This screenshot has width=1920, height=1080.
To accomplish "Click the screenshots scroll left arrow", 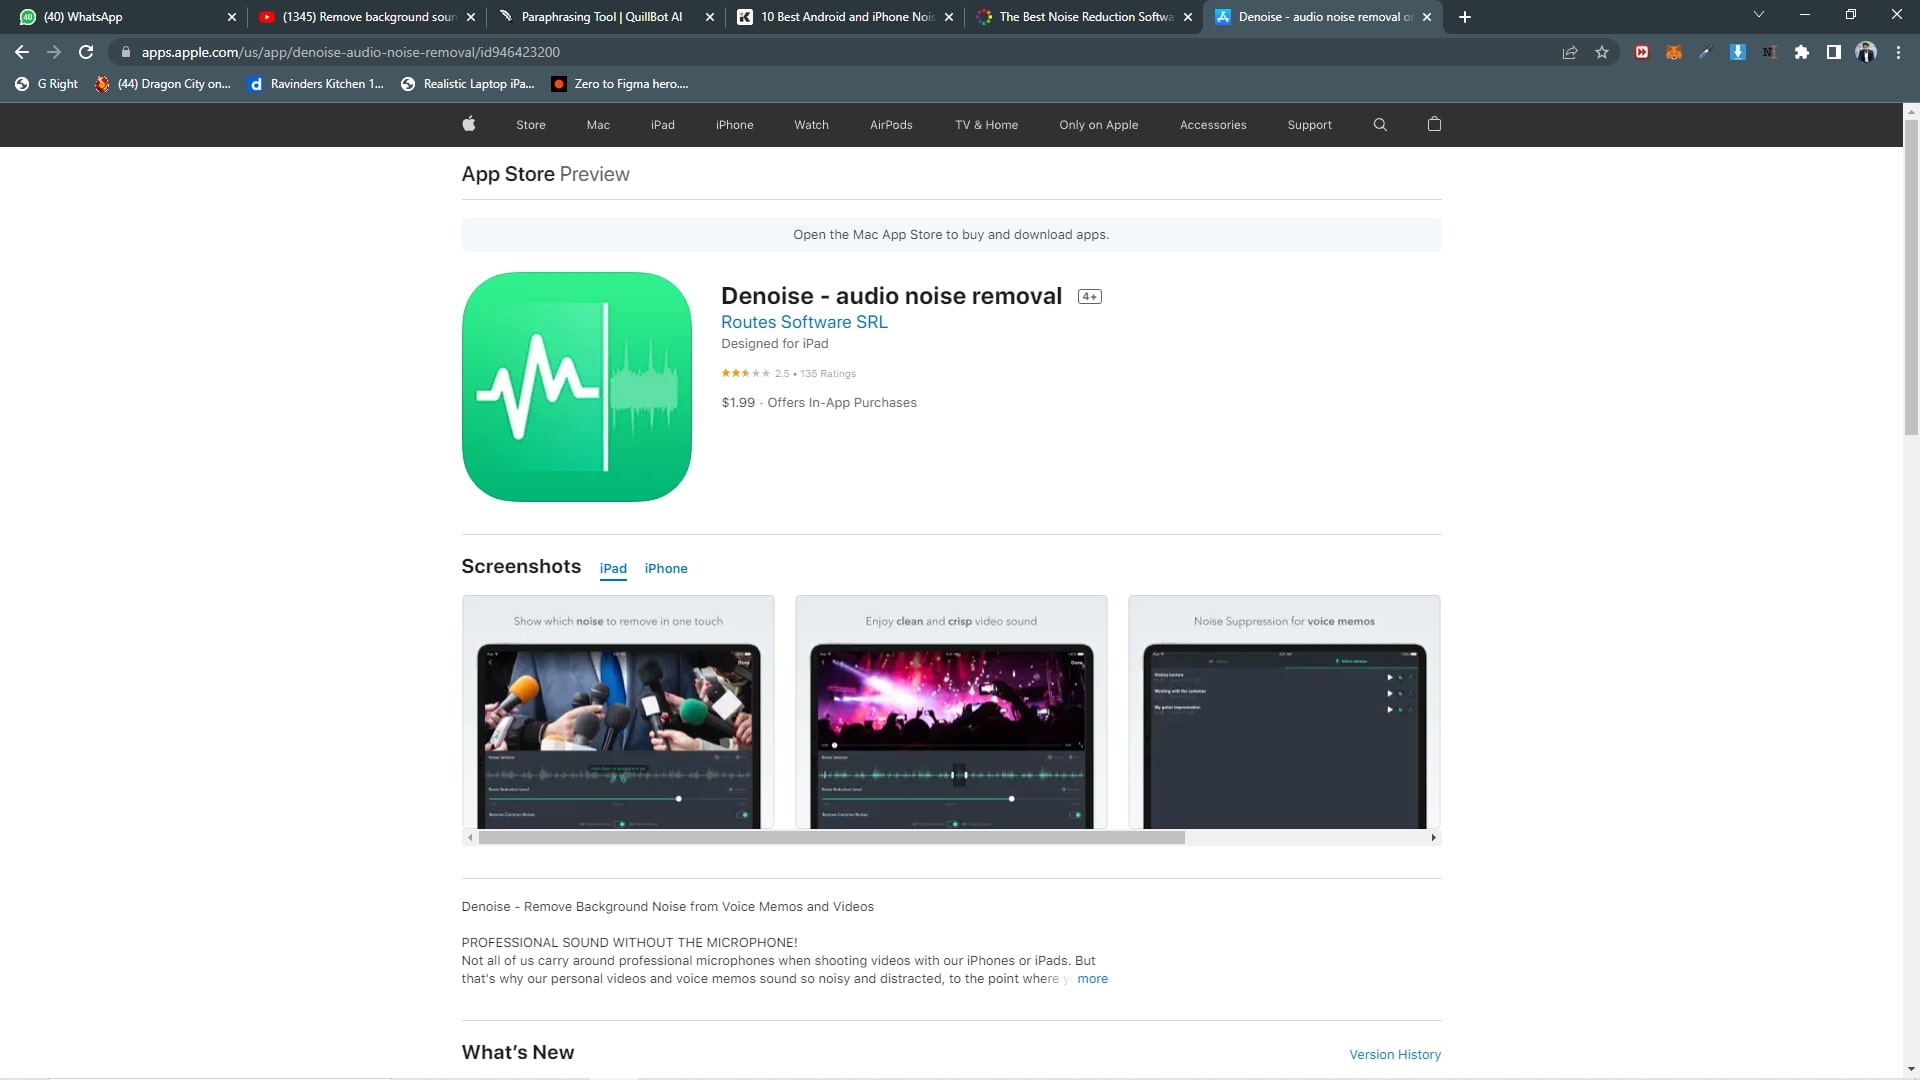I will click(x=470, y=838).
